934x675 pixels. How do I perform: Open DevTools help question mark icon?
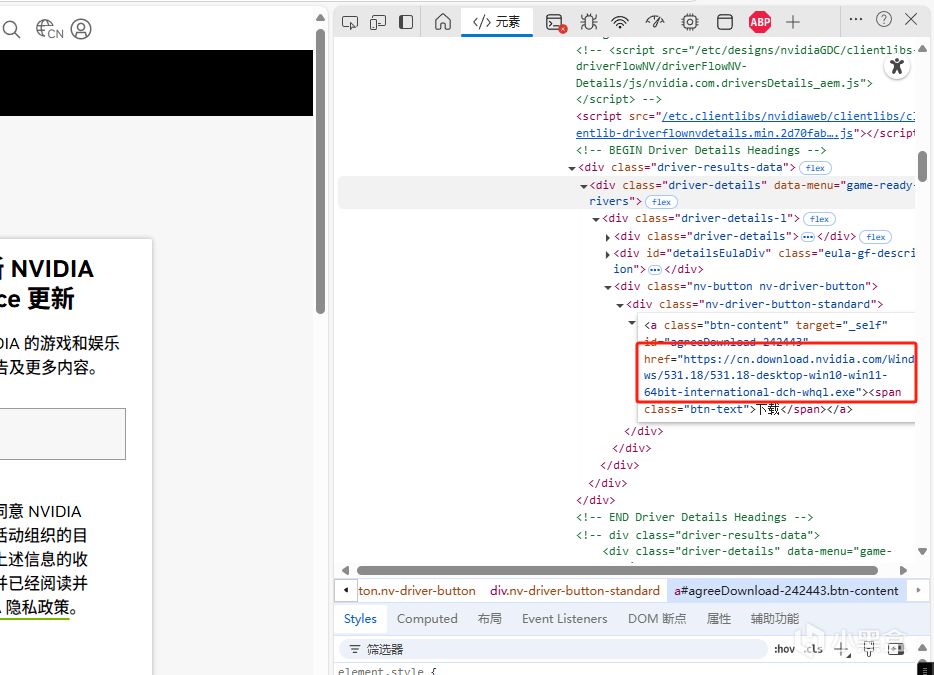pyautogui.click(x=884, y=19)
